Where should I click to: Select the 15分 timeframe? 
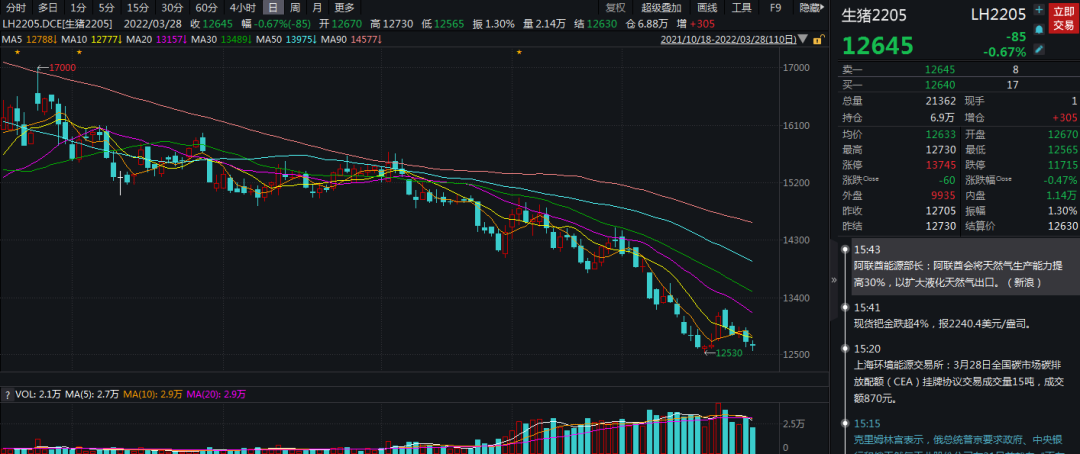click(138, 8)
